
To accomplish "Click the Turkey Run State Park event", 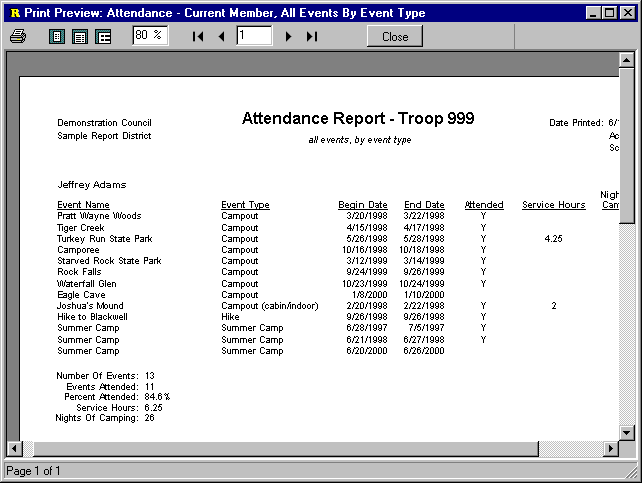I will click(104, 239).
